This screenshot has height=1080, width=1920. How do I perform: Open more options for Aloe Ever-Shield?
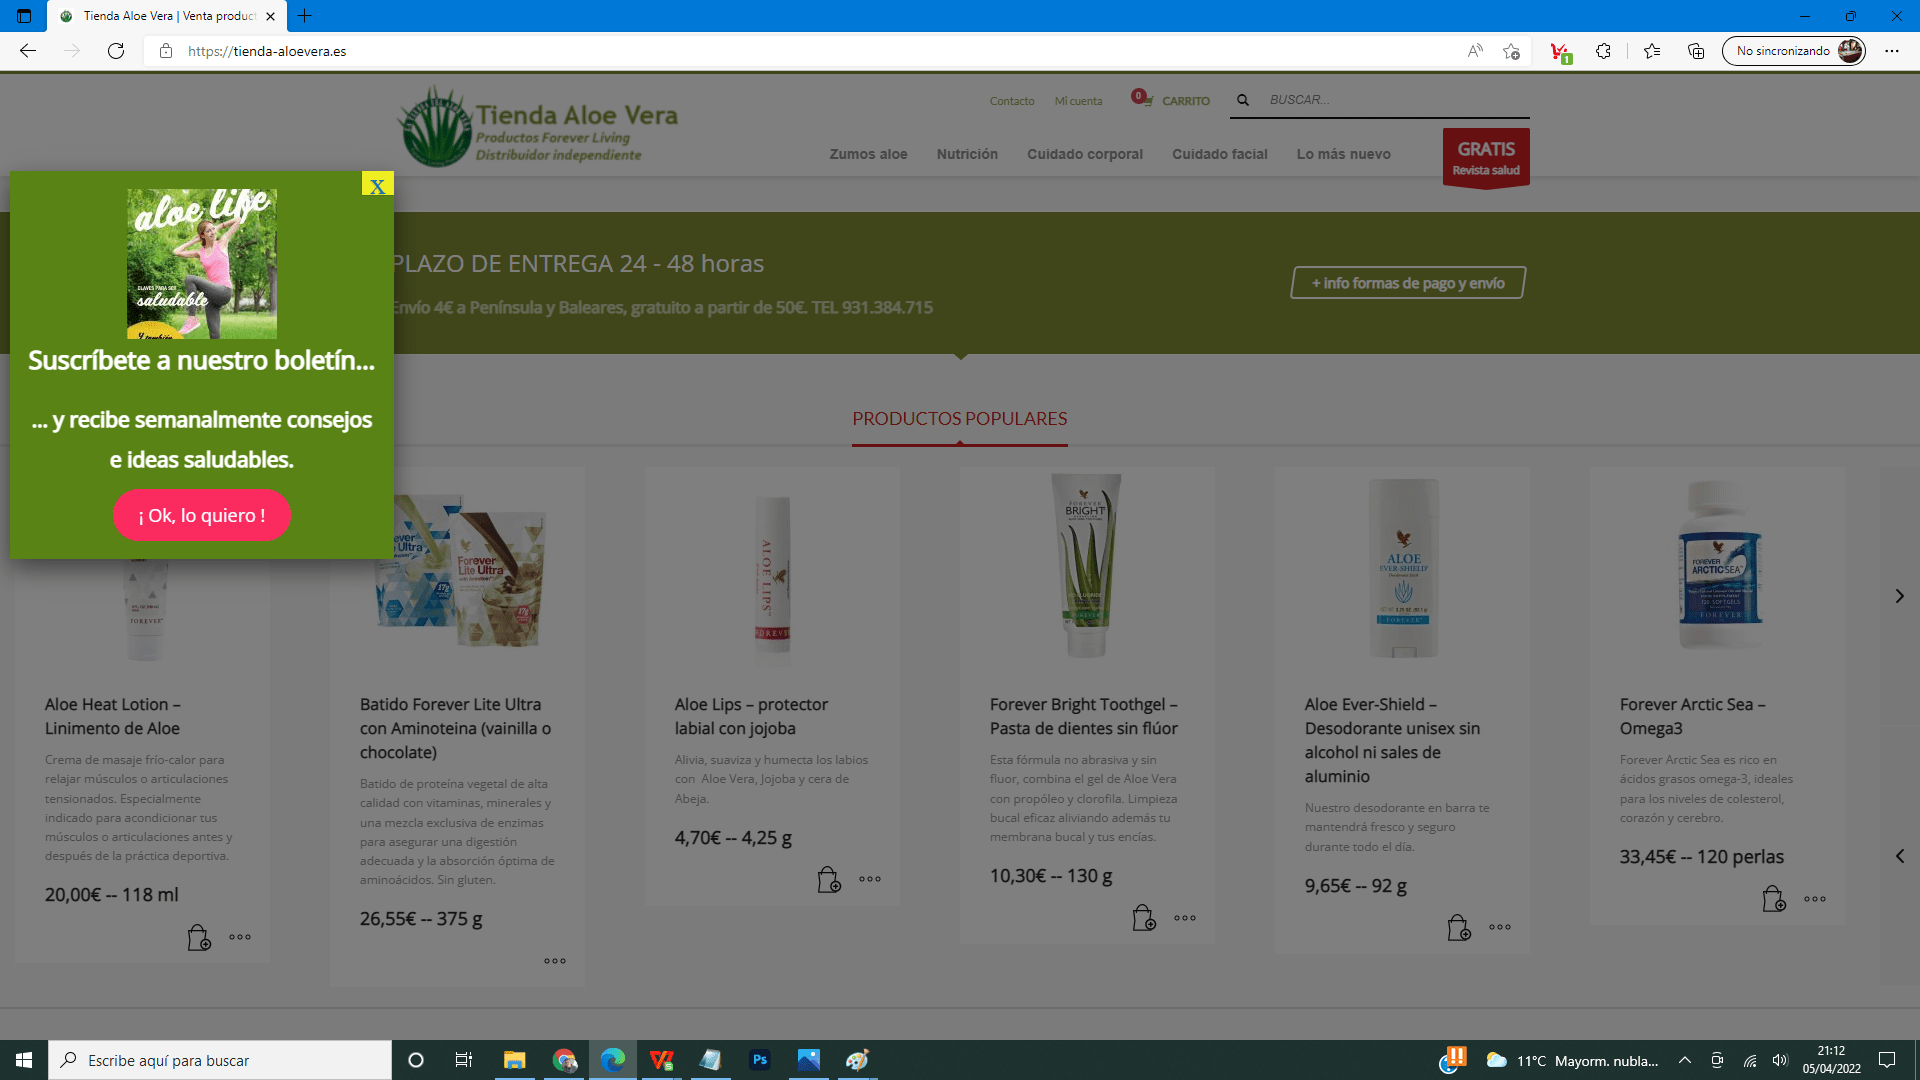click(x=1500, y=927)
